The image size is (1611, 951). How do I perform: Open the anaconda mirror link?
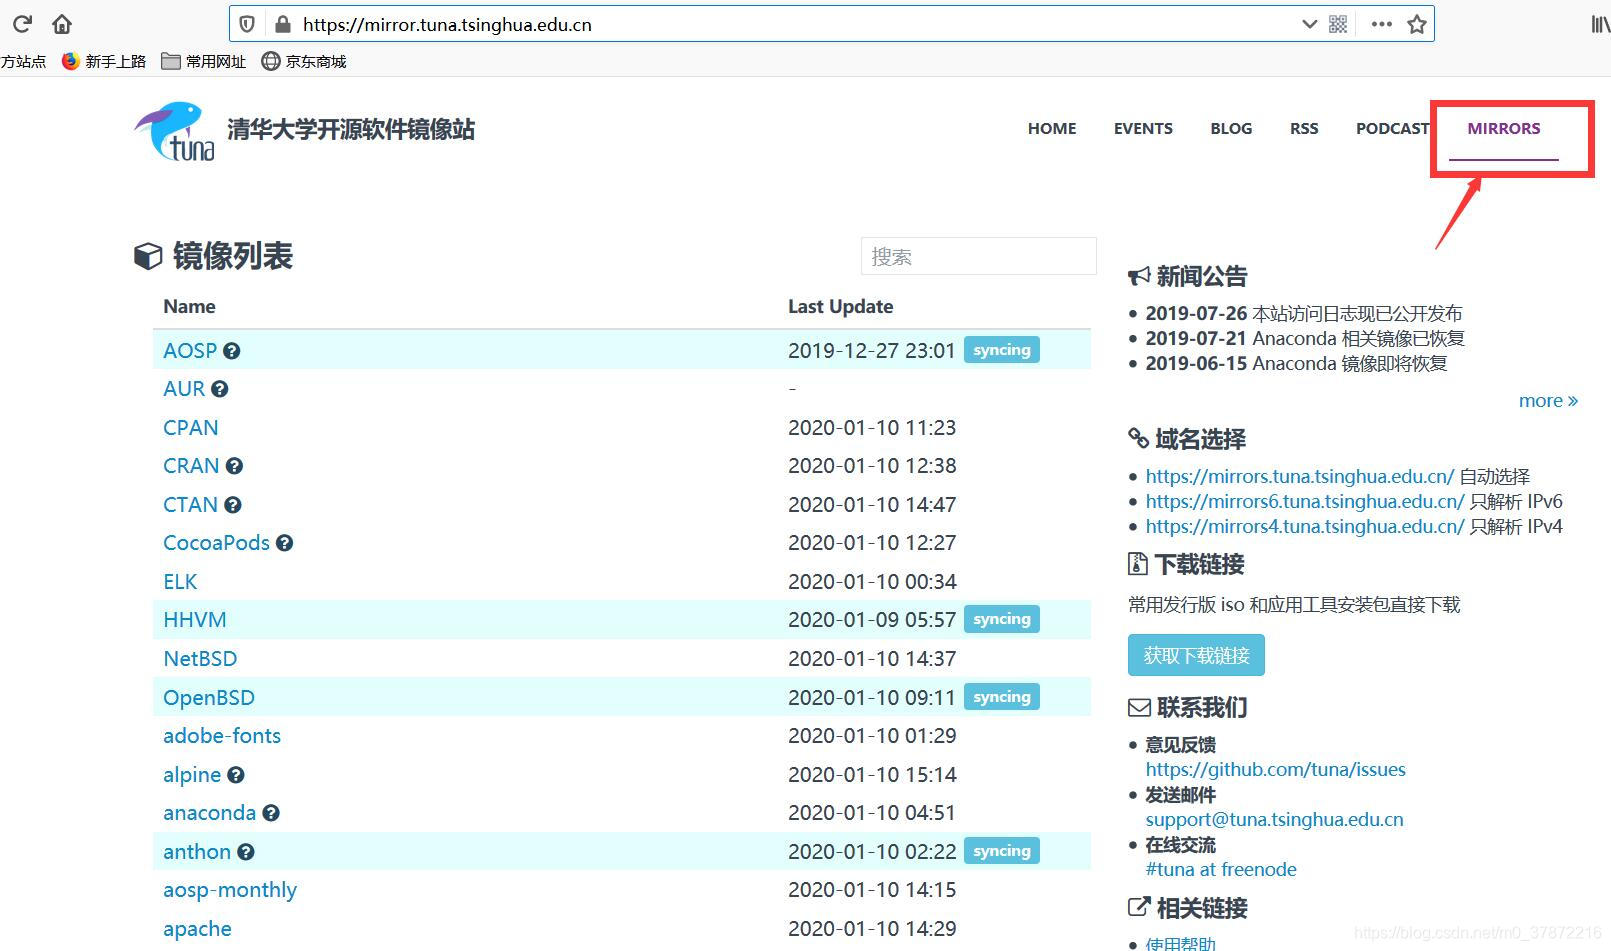tap(209, 813)
